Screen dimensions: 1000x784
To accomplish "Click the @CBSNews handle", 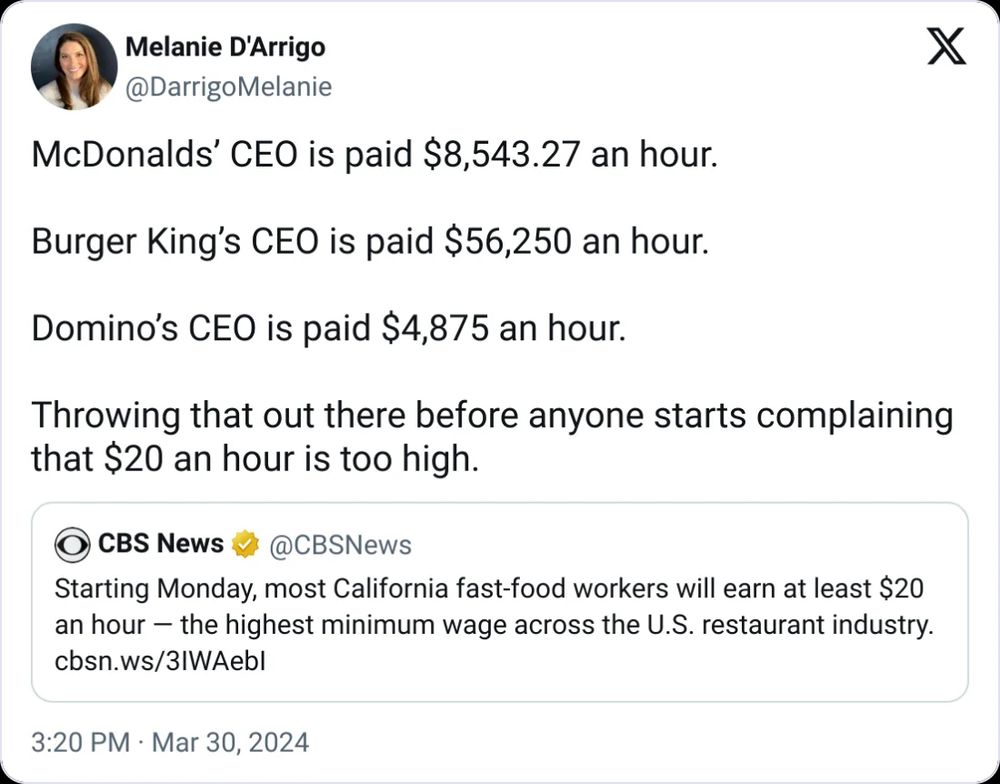I will [x=341, y=545].
